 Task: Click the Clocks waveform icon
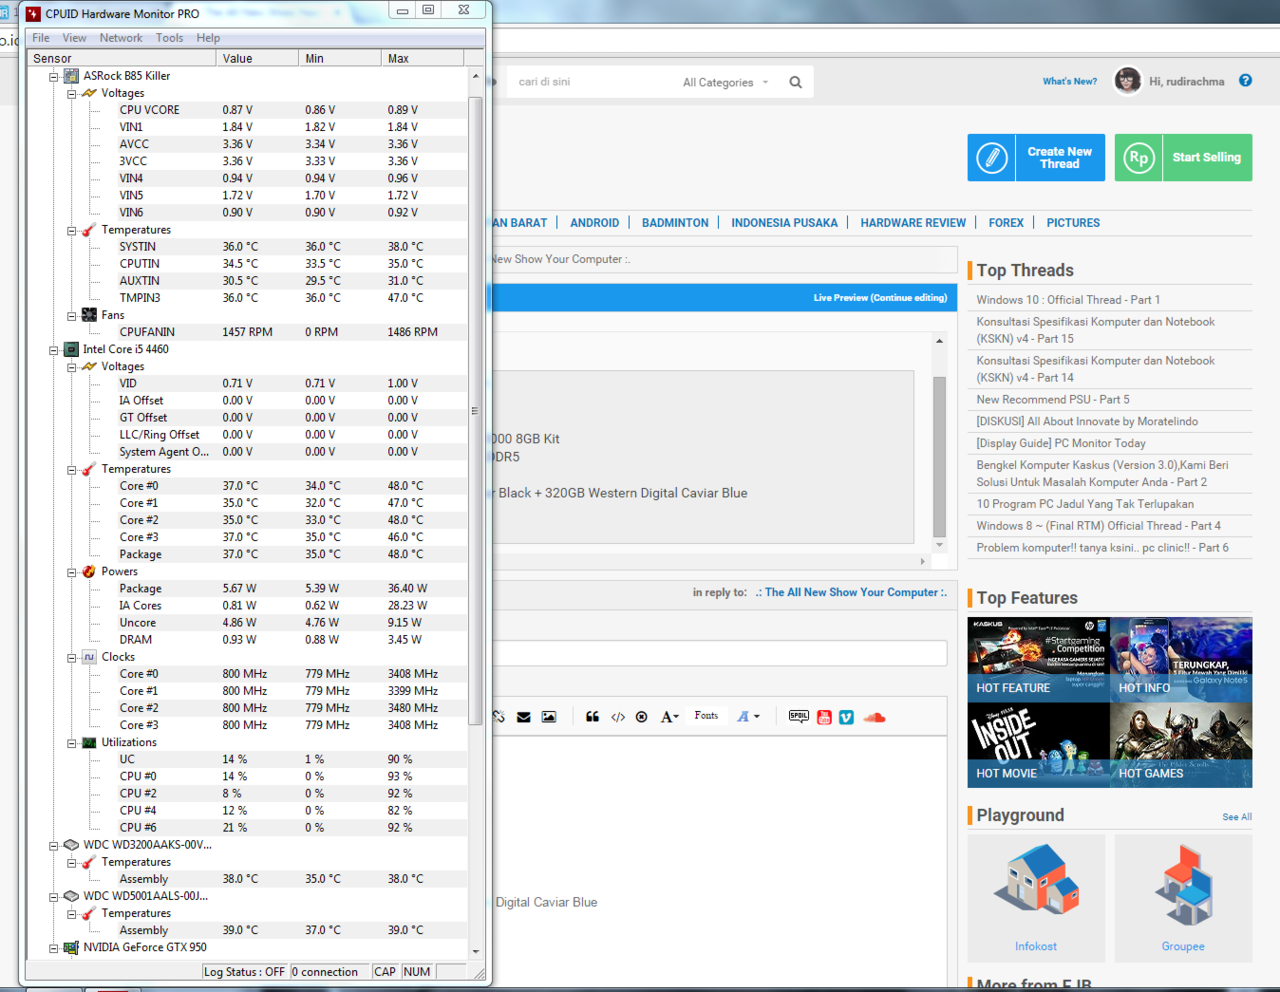coord(89,657)
